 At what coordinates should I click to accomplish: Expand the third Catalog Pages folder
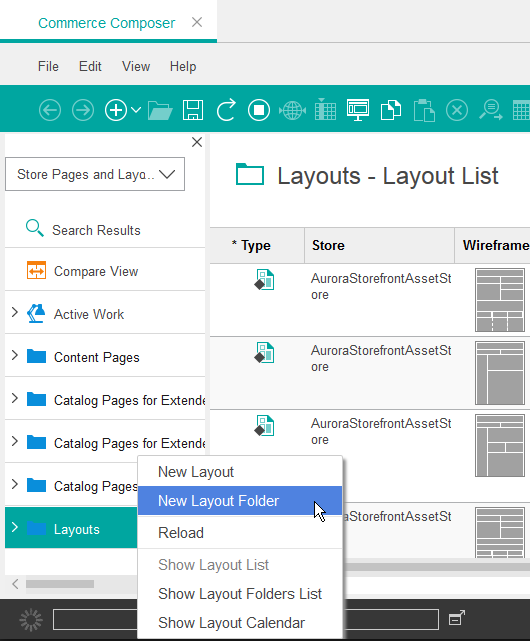tap(15, 484)
